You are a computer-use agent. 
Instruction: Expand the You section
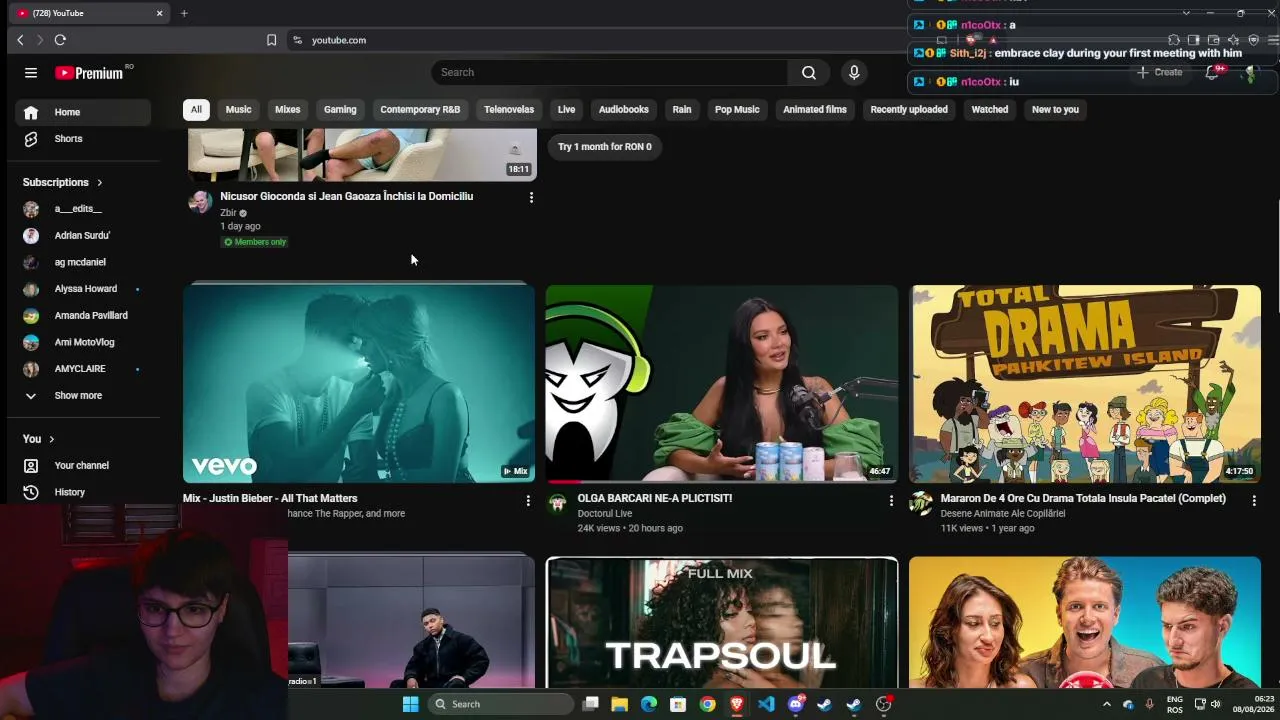[39, 439]
